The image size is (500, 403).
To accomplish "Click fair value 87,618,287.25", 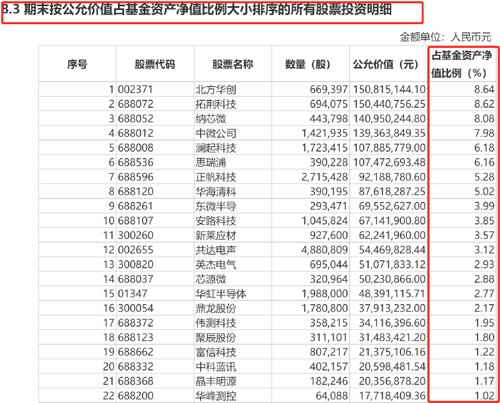I will [392, 191].
